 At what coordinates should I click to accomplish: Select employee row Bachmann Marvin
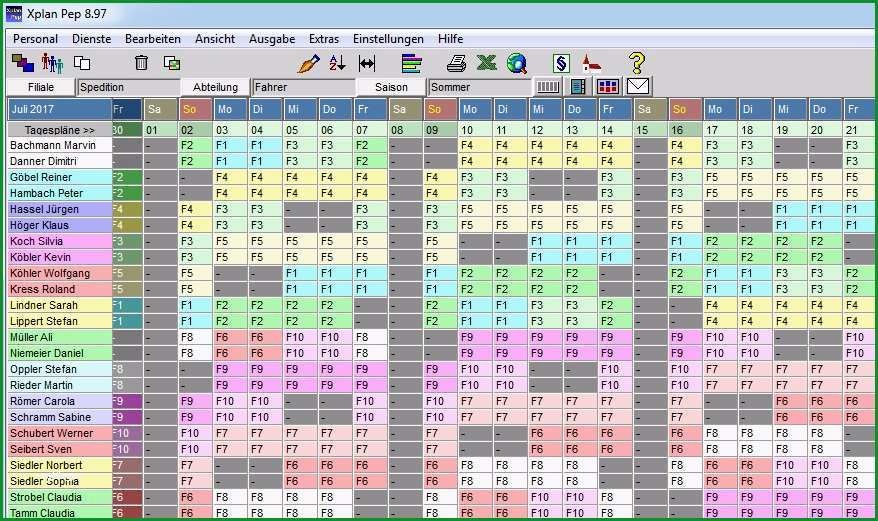pos(59,145)
